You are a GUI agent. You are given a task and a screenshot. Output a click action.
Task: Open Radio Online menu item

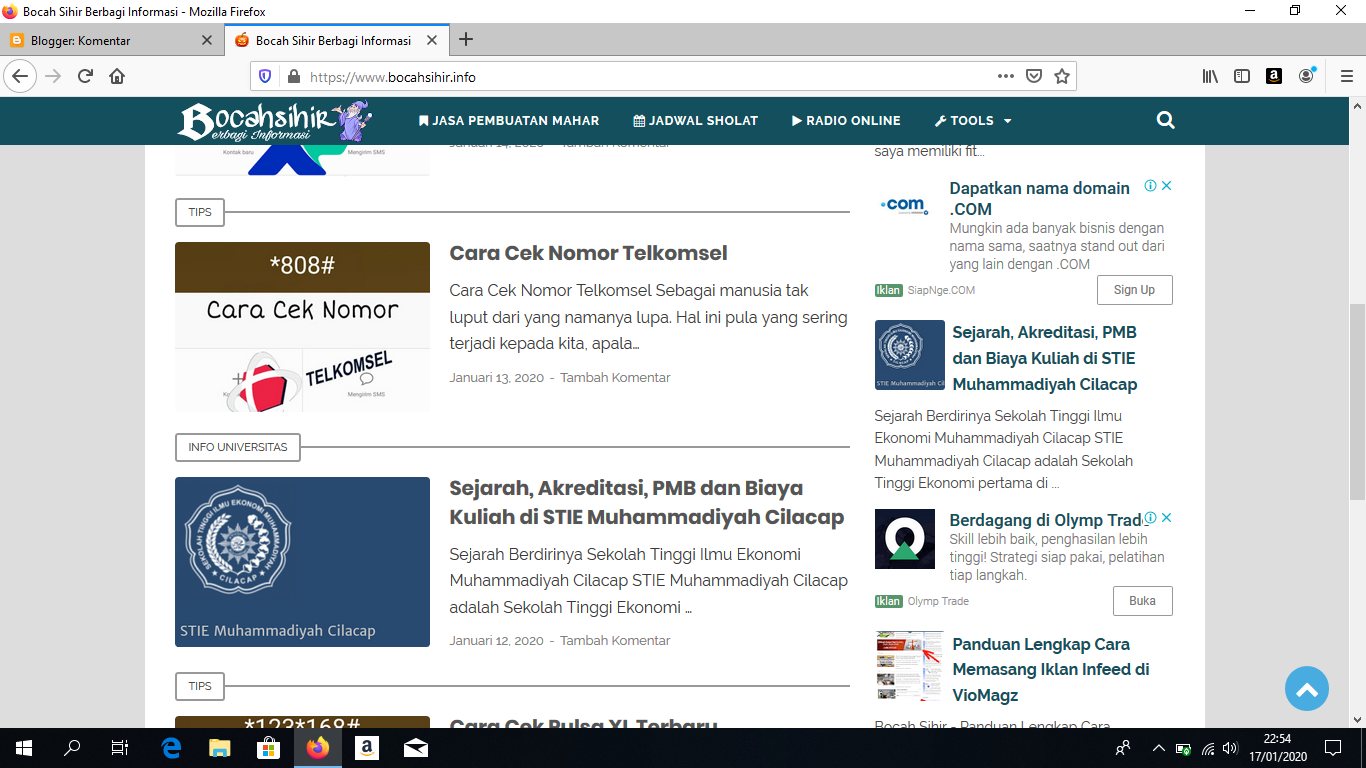tap(846, 120)
